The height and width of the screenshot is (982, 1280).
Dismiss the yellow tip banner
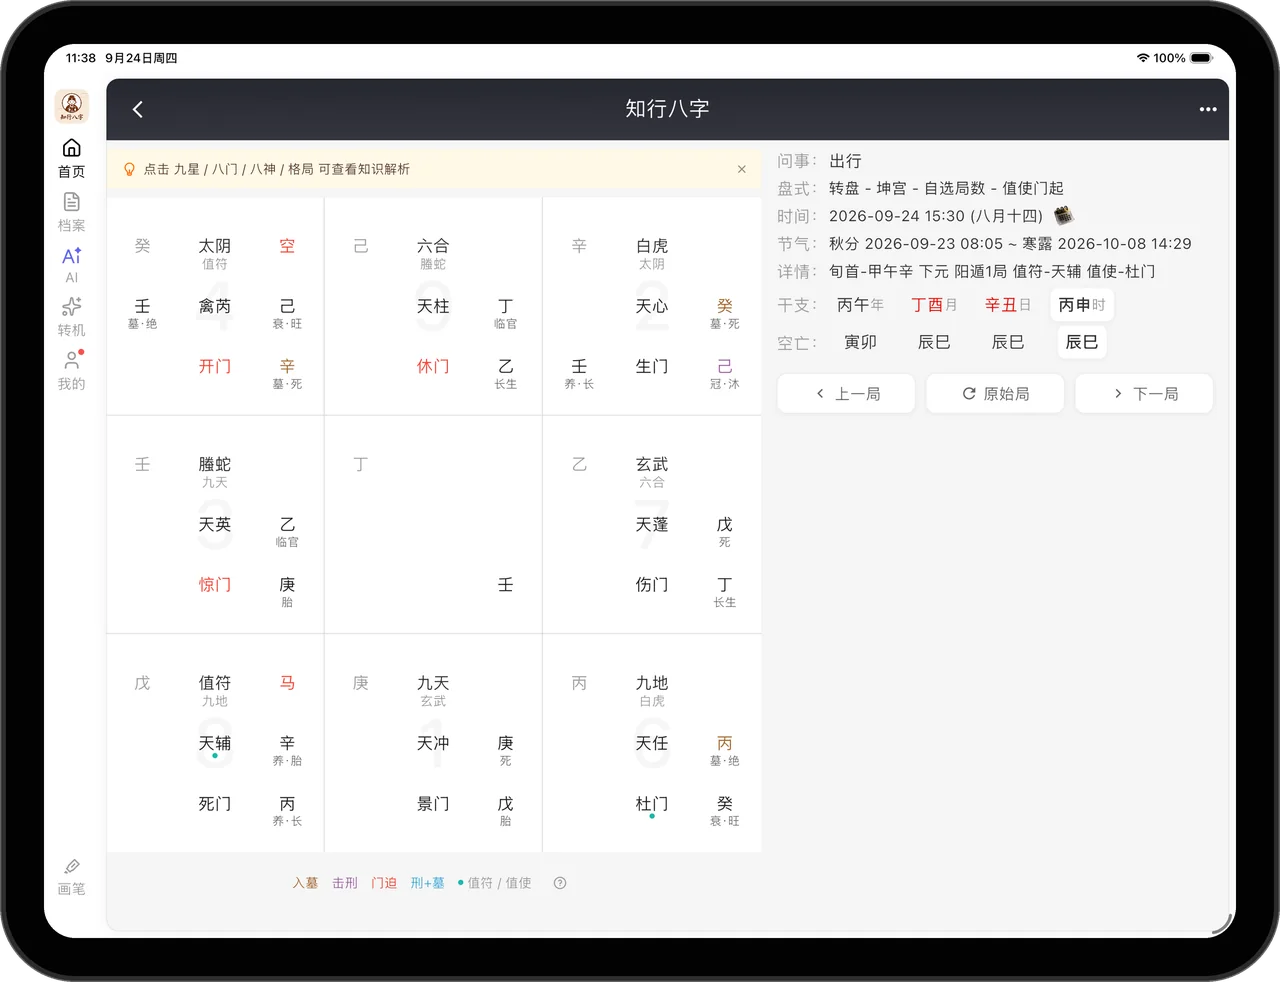tap(741, 169)
